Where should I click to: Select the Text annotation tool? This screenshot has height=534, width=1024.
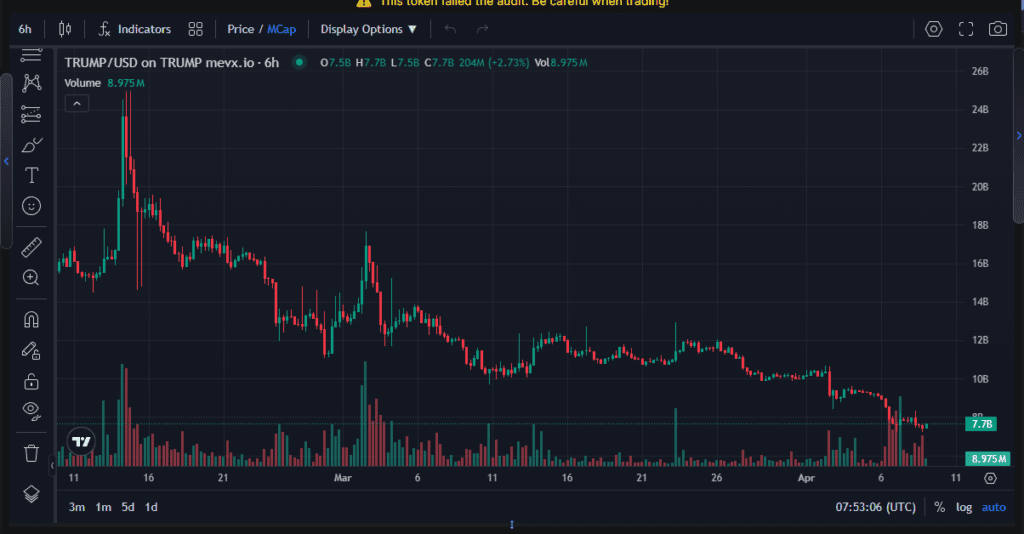31,175
